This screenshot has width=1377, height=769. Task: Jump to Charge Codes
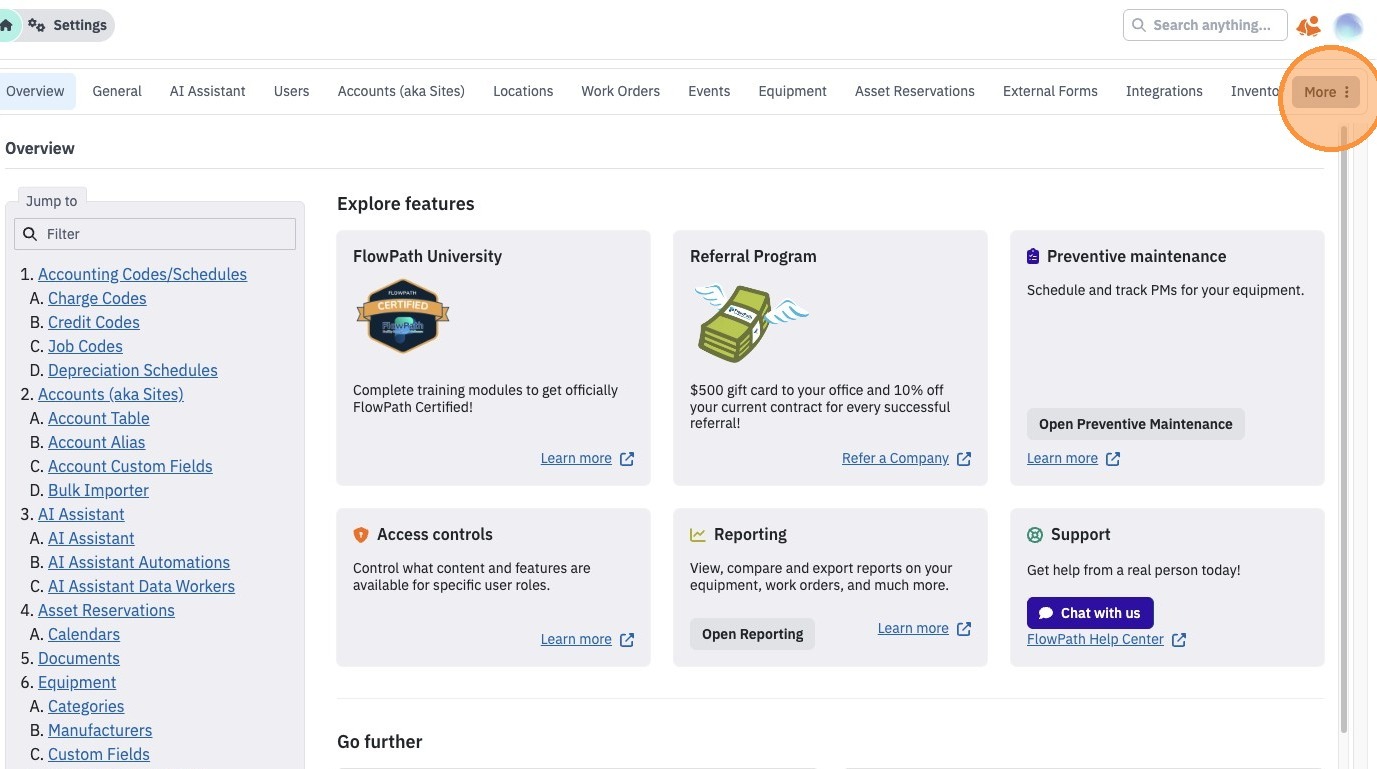tap(97, 298)
